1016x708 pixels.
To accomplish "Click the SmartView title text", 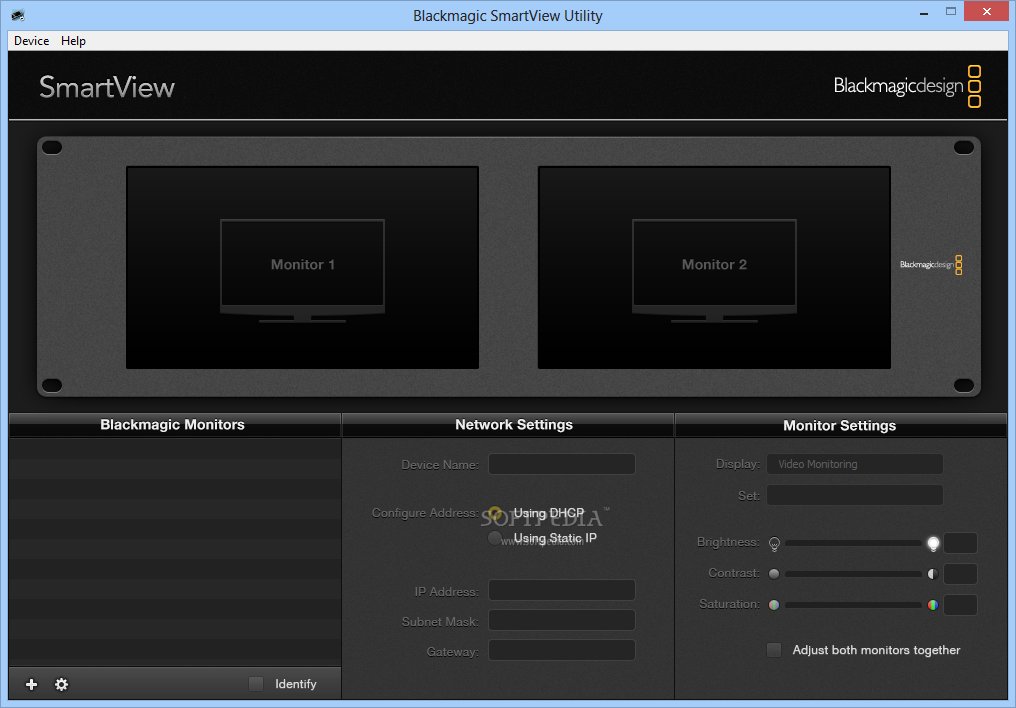I will (x=107, y=87).
